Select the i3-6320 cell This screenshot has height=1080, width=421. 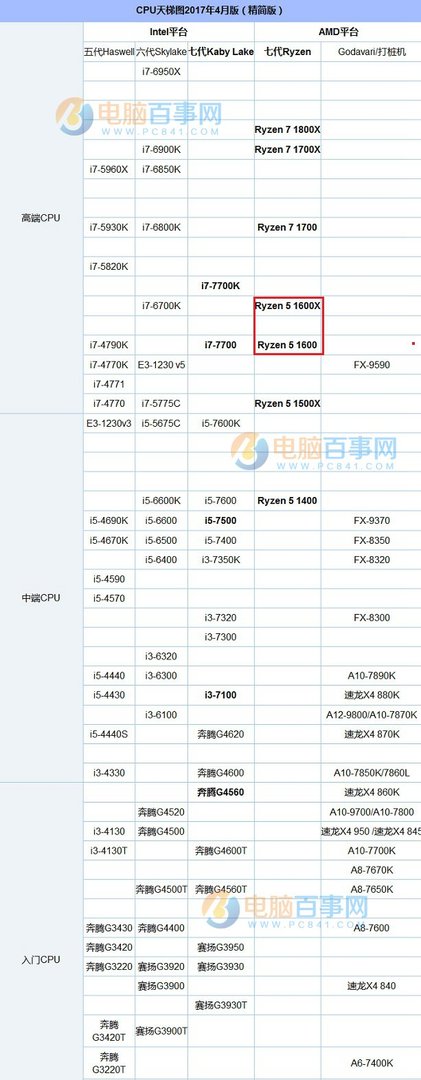click(x=161, y=656)
